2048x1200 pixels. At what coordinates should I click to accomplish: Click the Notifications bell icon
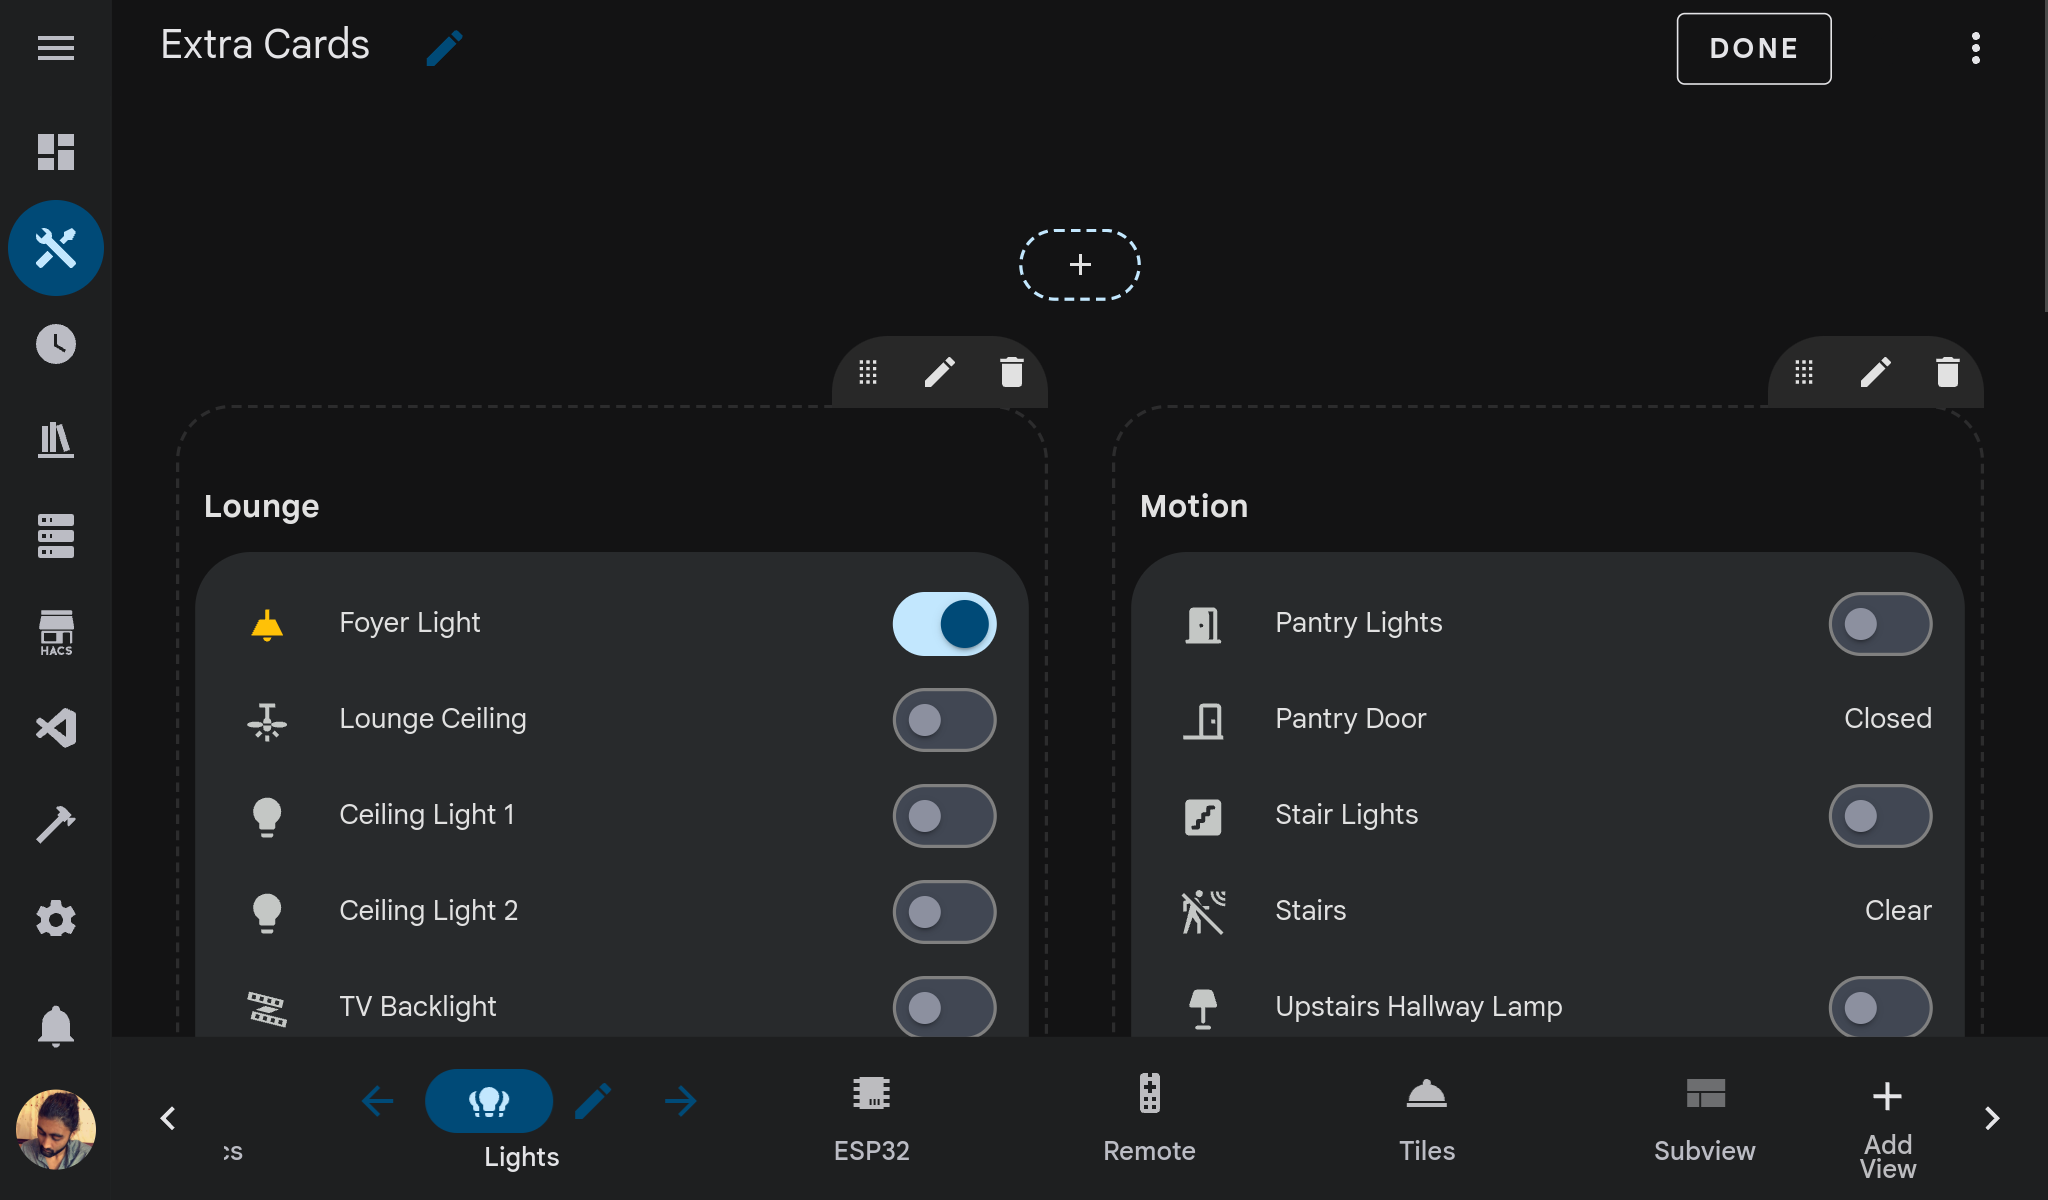tap(56, 1026)
